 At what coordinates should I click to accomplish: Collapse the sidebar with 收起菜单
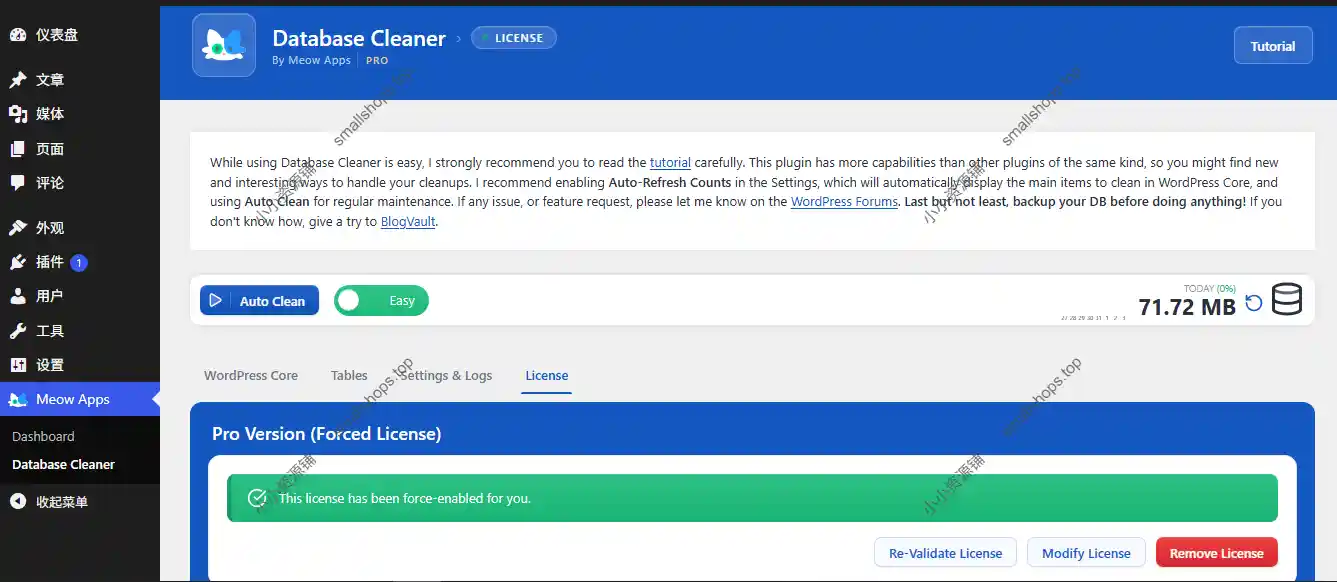(x=80, y=502)
